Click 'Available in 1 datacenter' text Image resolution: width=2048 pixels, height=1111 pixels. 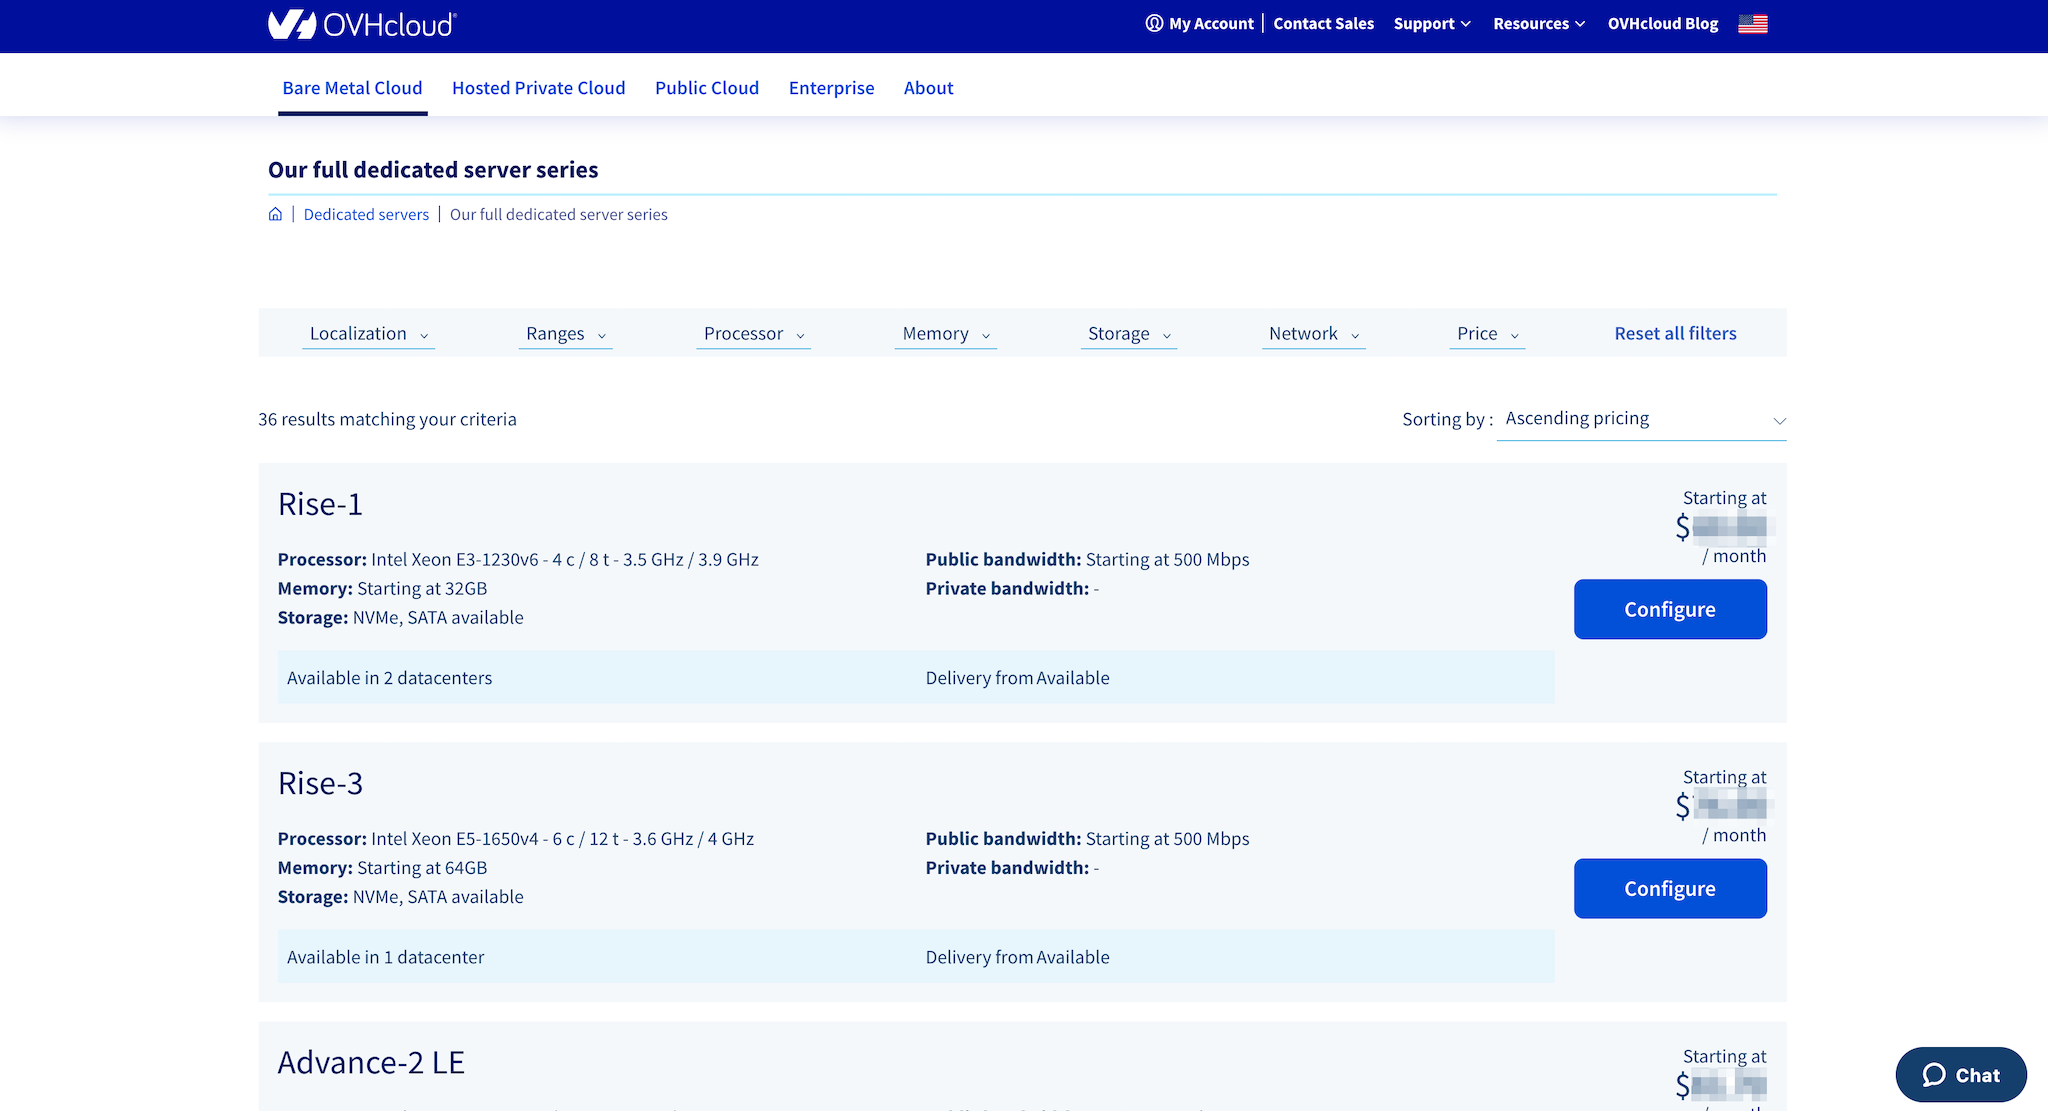pos(385,957)
